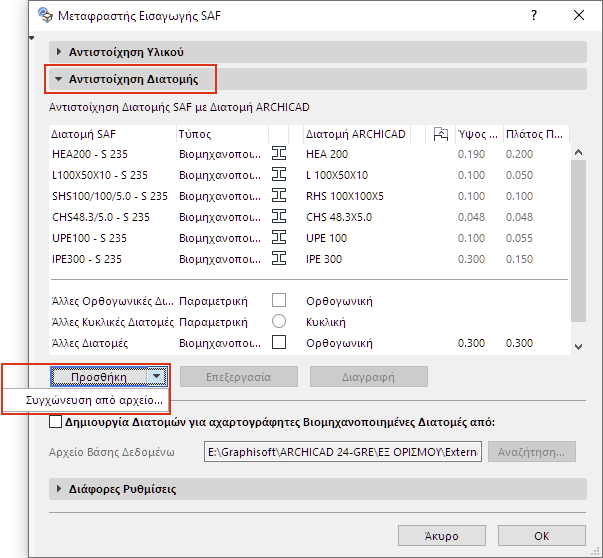This screenshot has width=603, height=558.
Task: Click the I-beam profile icon in L100X50X10 row
Action: [279, 175]
